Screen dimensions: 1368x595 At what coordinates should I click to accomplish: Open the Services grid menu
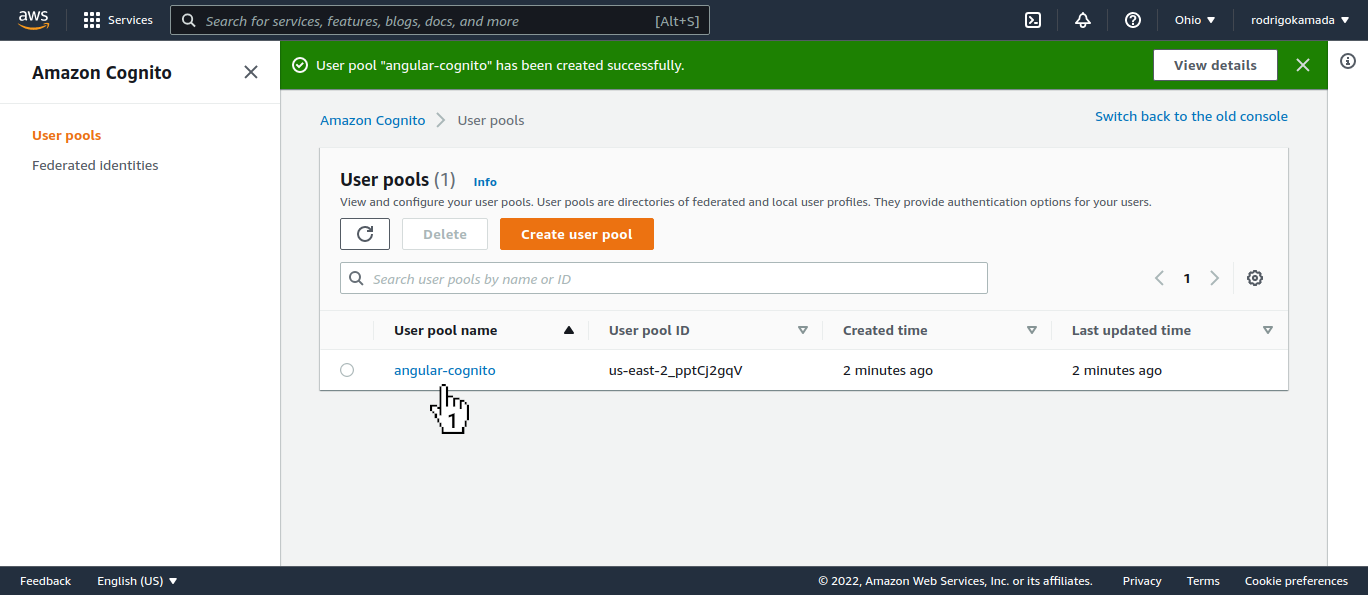(117, 19)
